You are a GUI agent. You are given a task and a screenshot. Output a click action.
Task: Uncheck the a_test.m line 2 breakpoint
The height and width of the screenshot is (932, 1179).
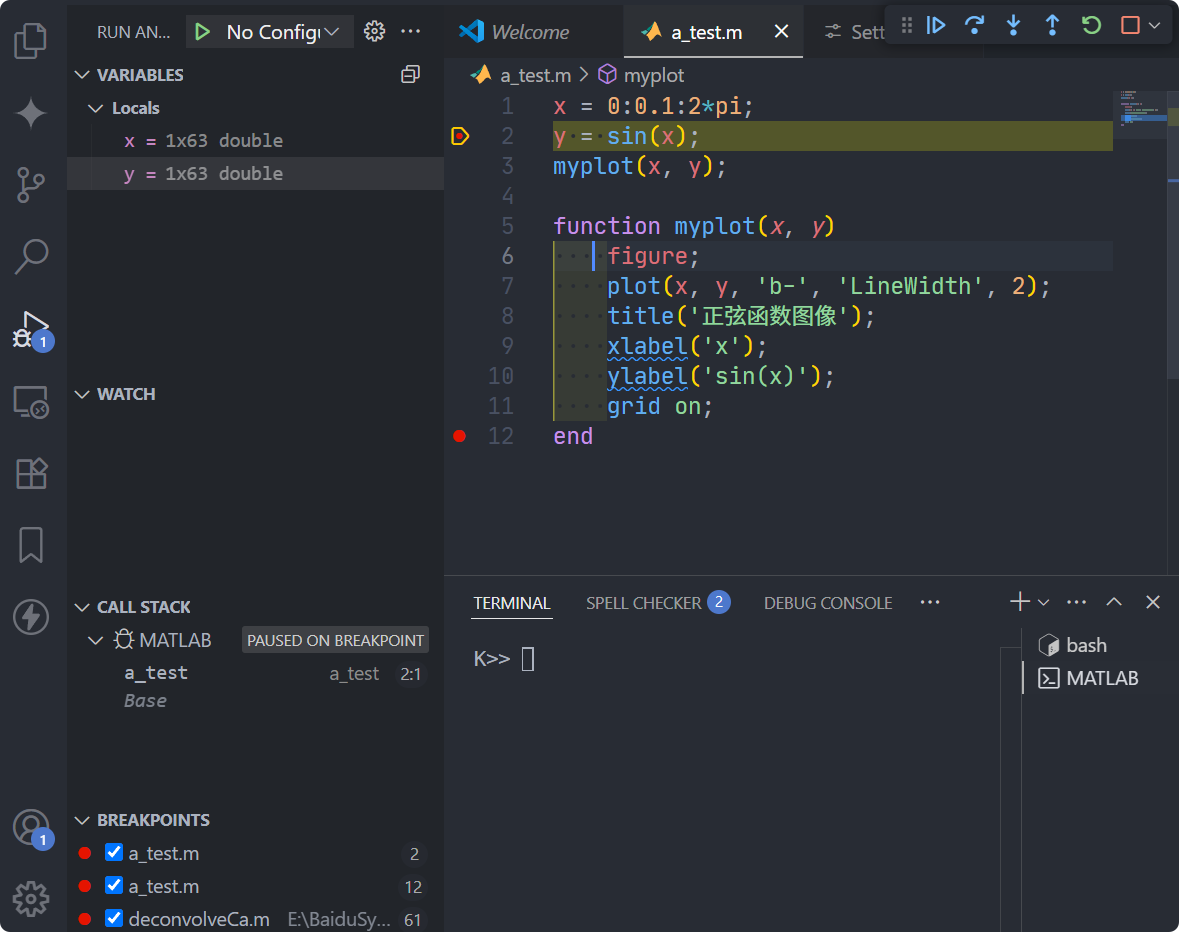coord(113,854)
